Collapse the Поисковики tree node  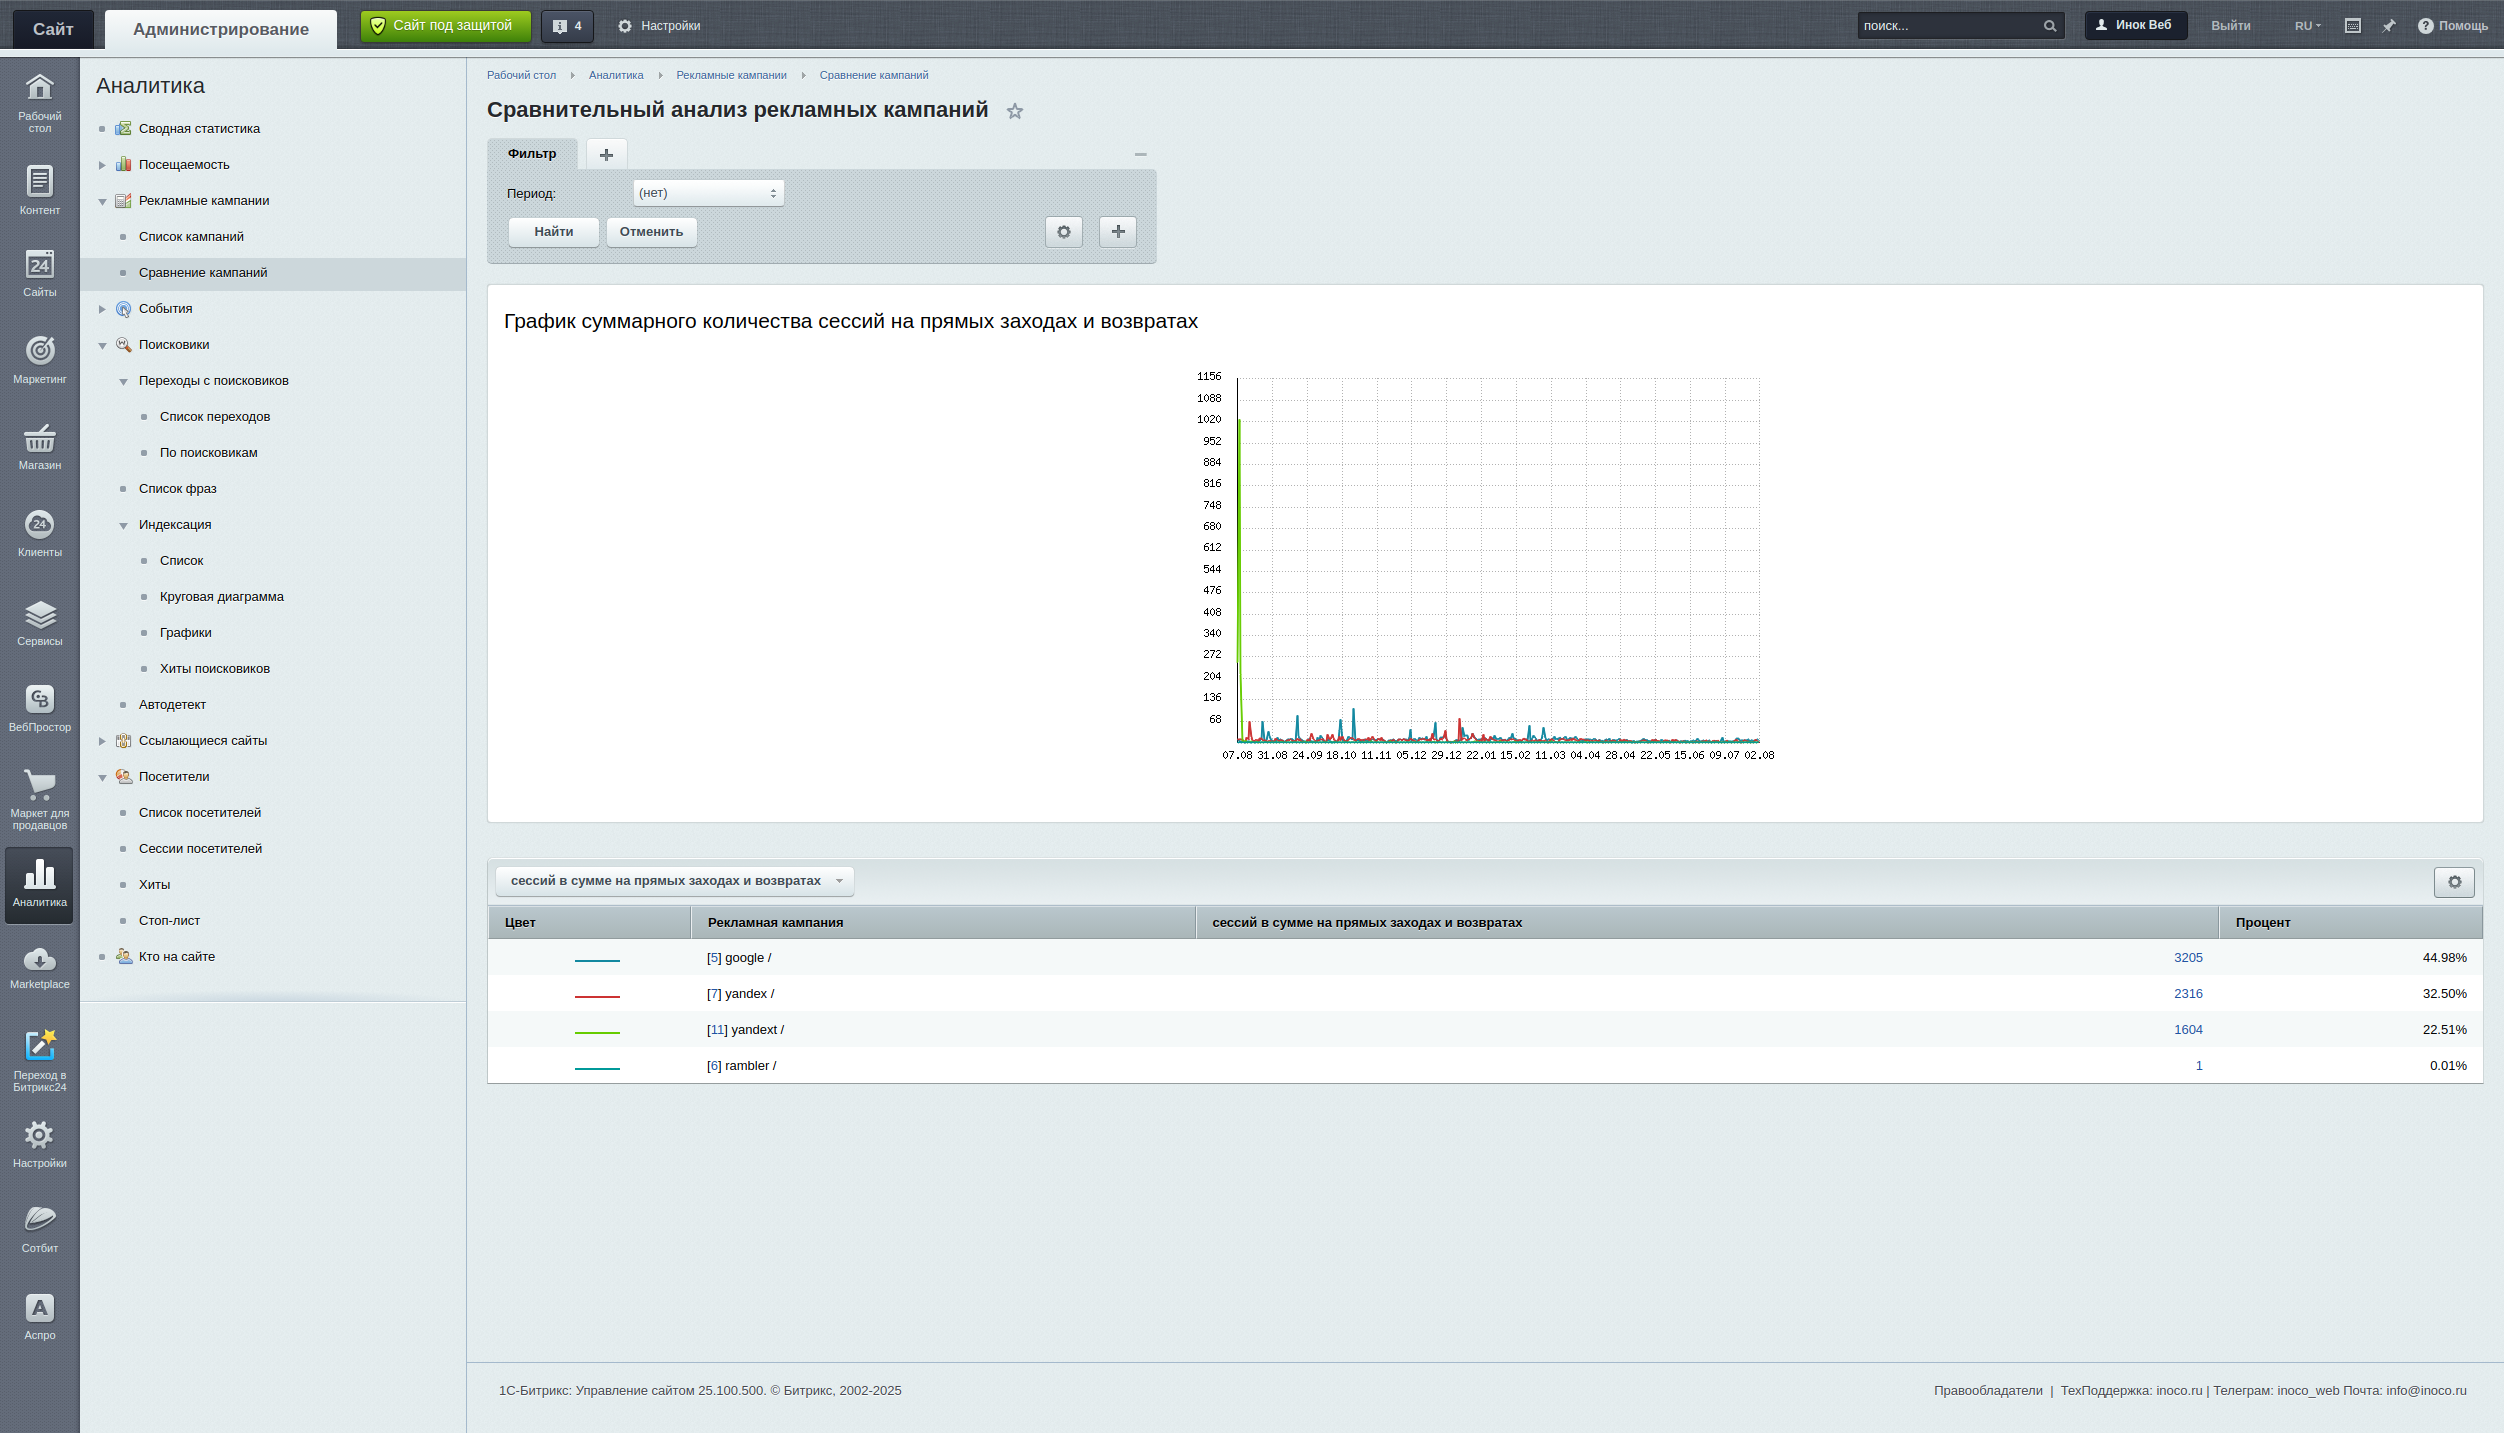pyautogui.click(x=102, y=345)
